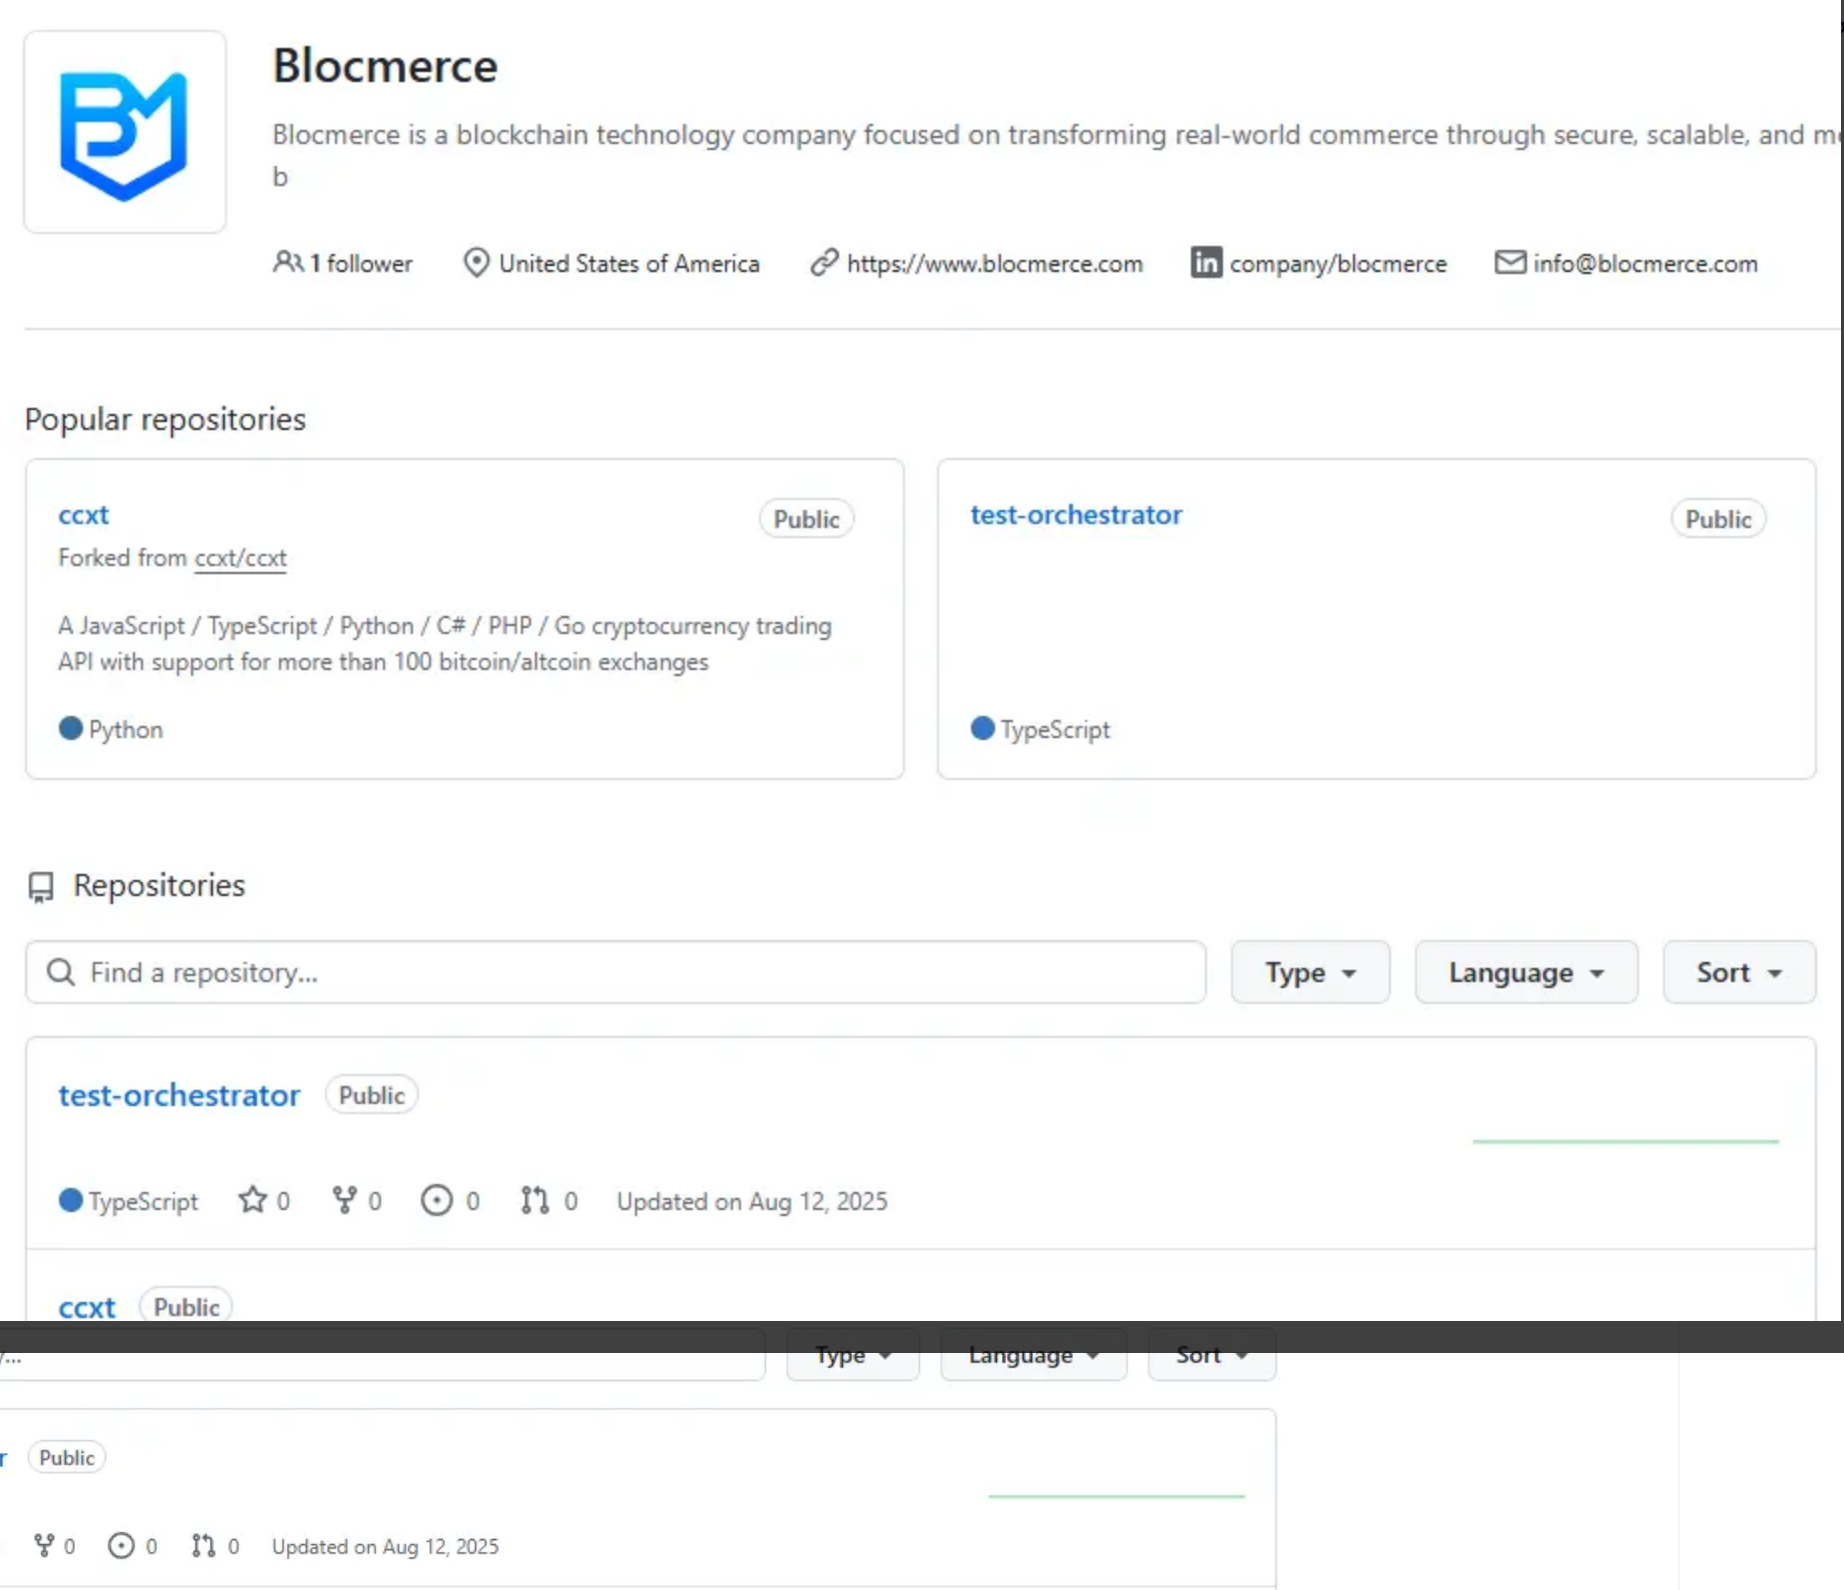Open the 1 follower link
Screen dimensions: 1844x1590
pos(360,263)
